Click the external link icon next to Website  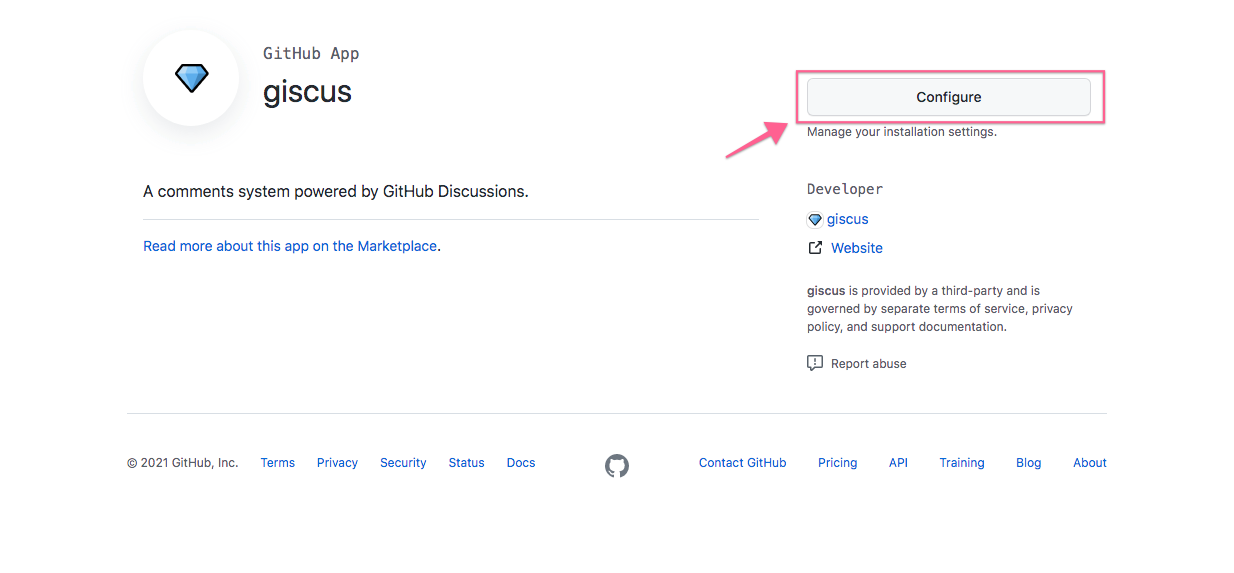815,247
